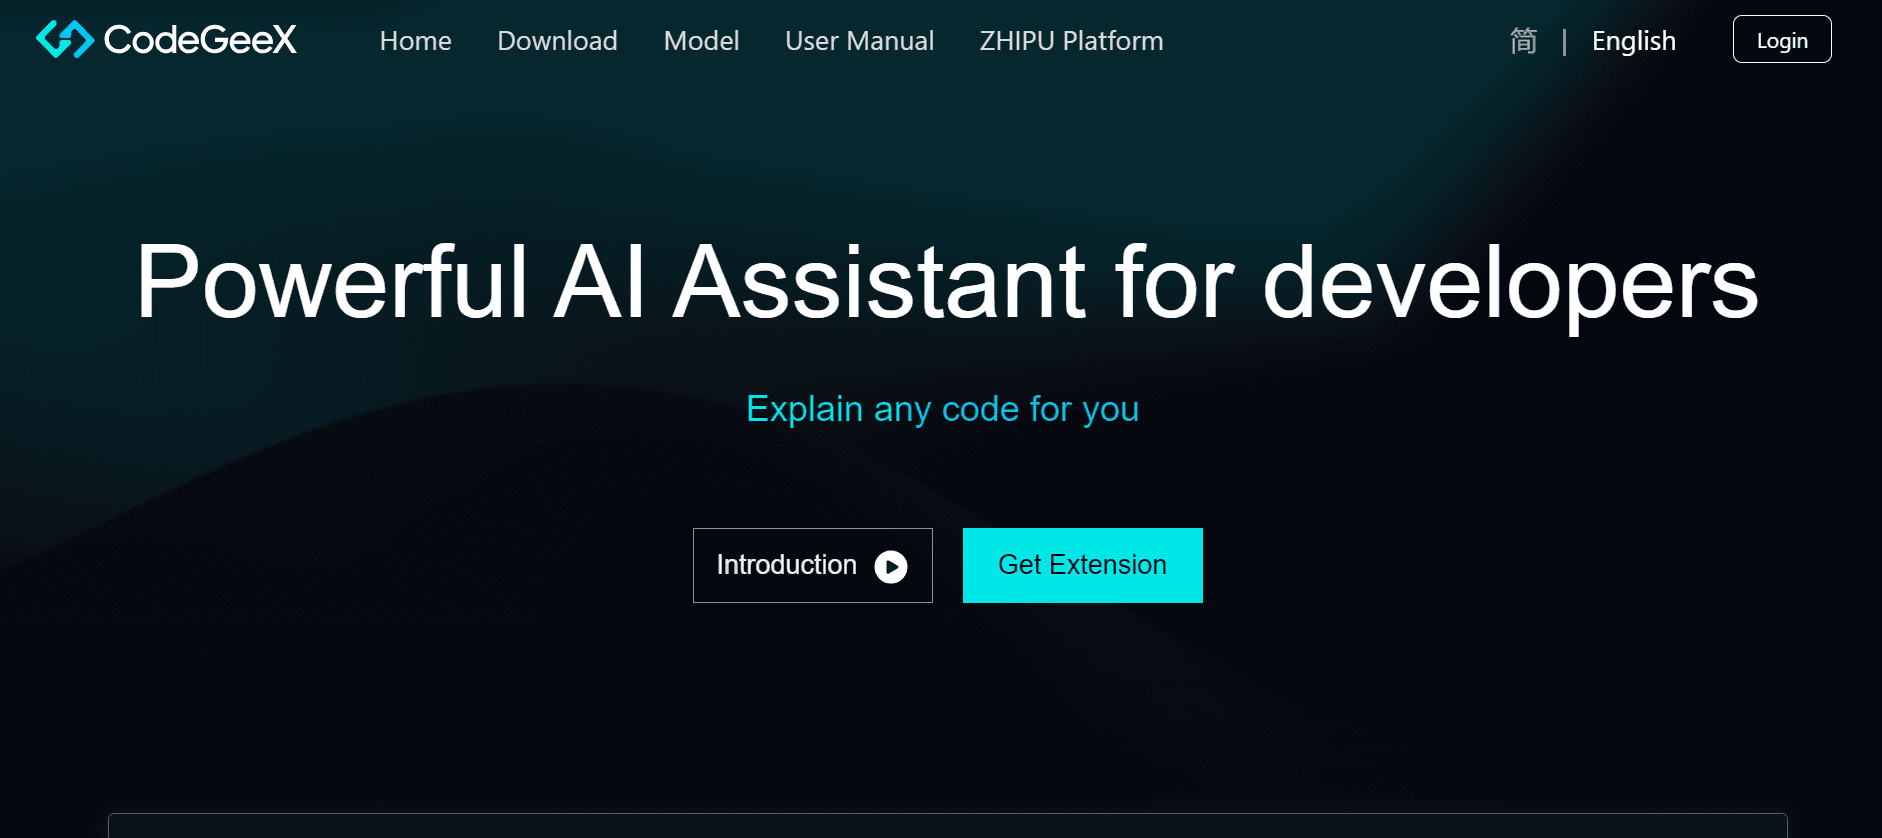Click the circular video play symbol
This screenshot has width=1882, height=838.
pyautogui.click(x=891, y=565)
